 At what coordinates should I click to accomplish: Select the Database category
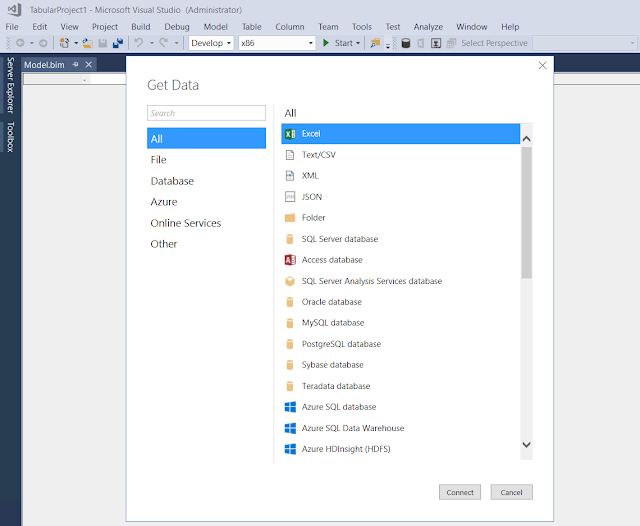coord(206,181)
